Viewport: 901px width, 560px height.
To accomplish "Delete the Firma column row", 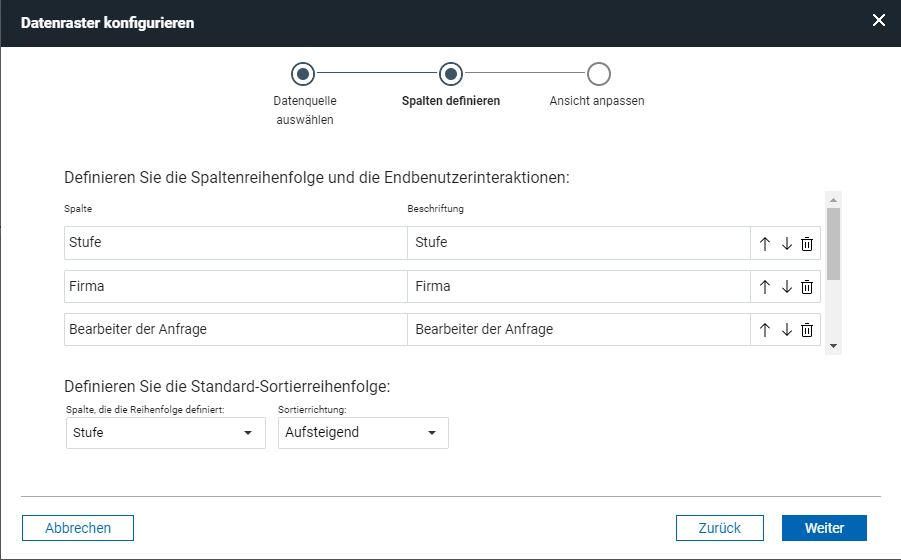I will tap(807, 287).
